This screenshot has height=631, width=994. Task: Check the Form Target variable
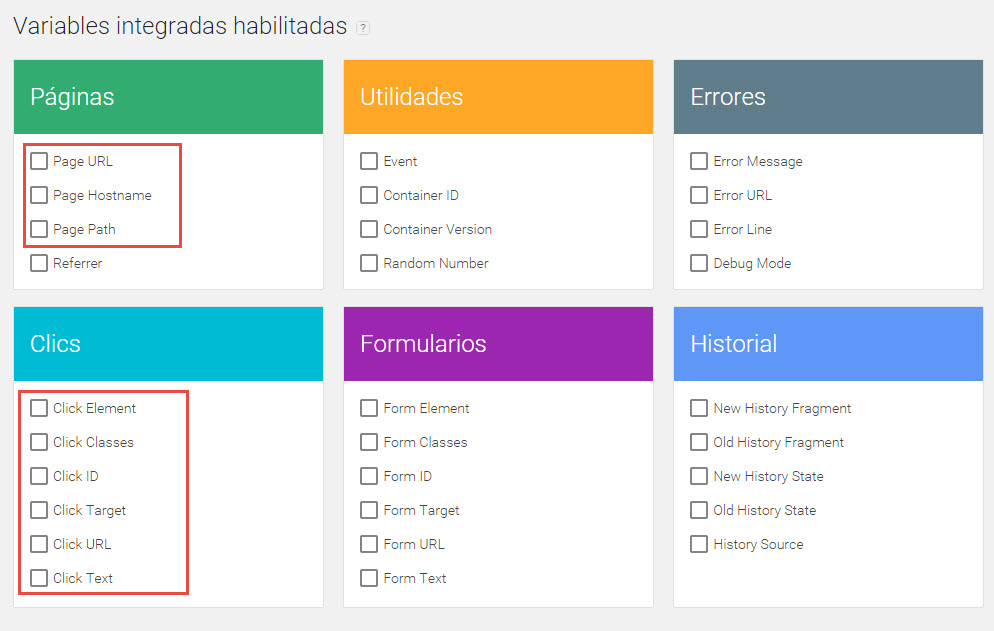(369, 510)
